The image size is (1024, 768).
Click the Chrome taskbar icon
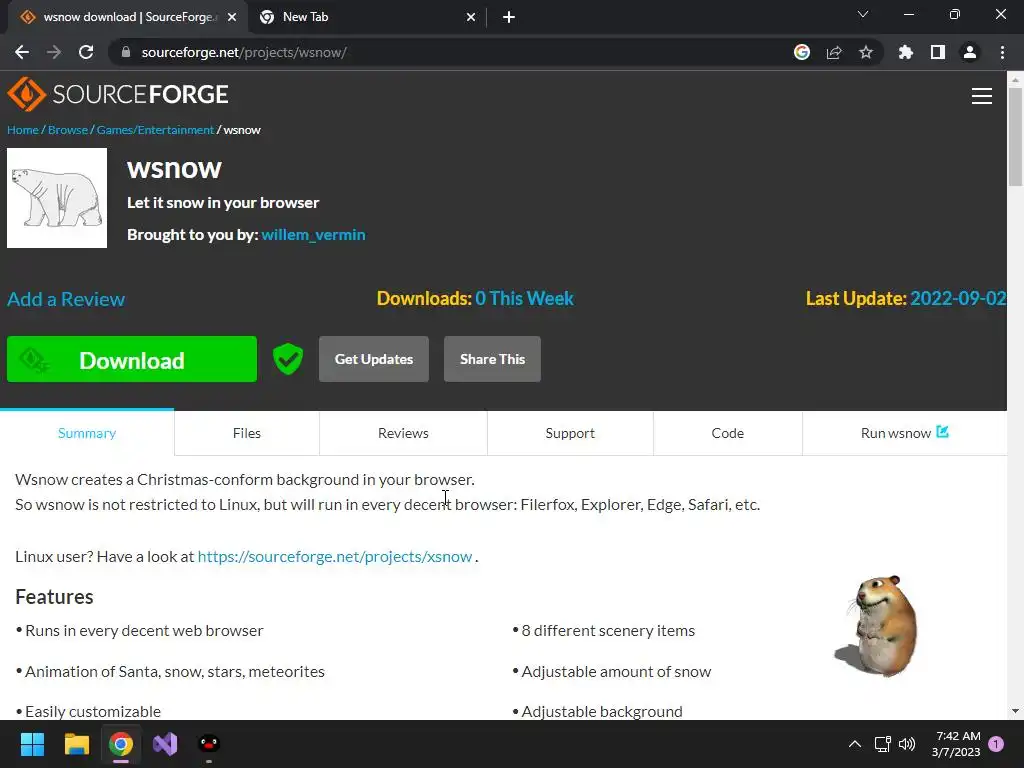[121, 744]
